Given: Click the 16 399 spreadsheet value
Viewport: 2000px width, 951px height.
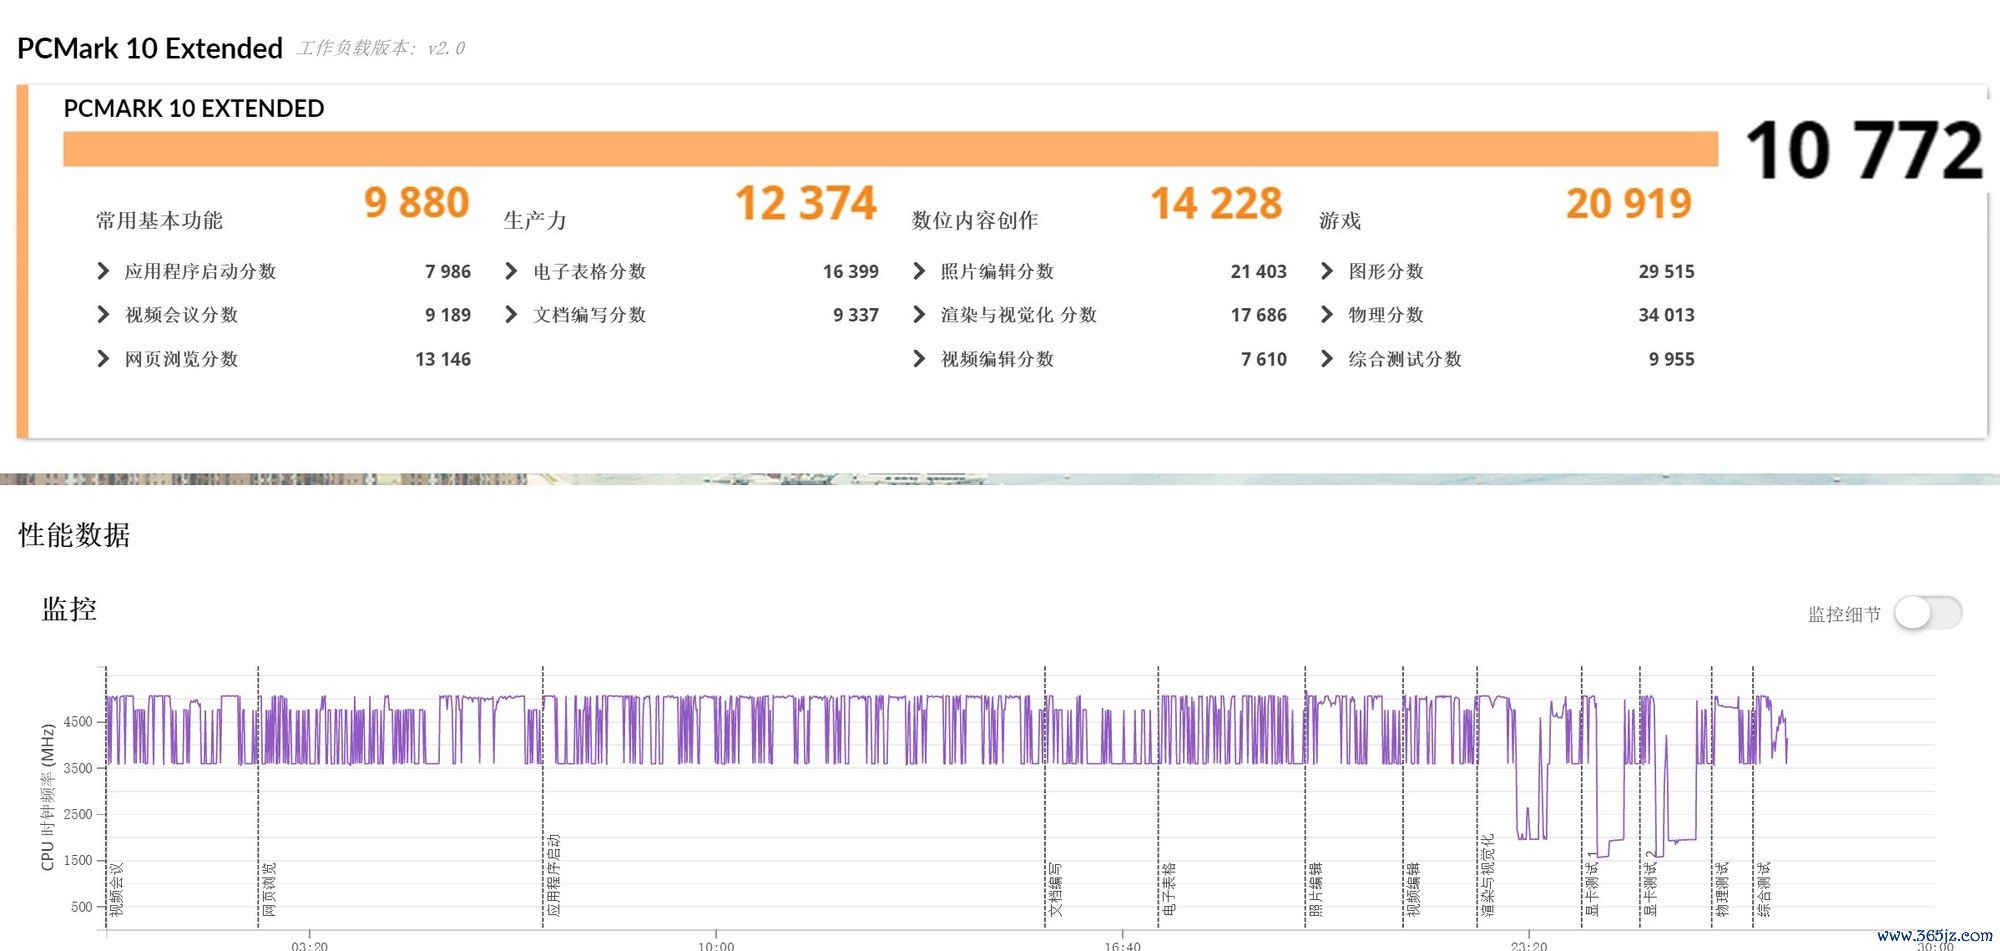Looking at the screenshot, I should point(851,271).
